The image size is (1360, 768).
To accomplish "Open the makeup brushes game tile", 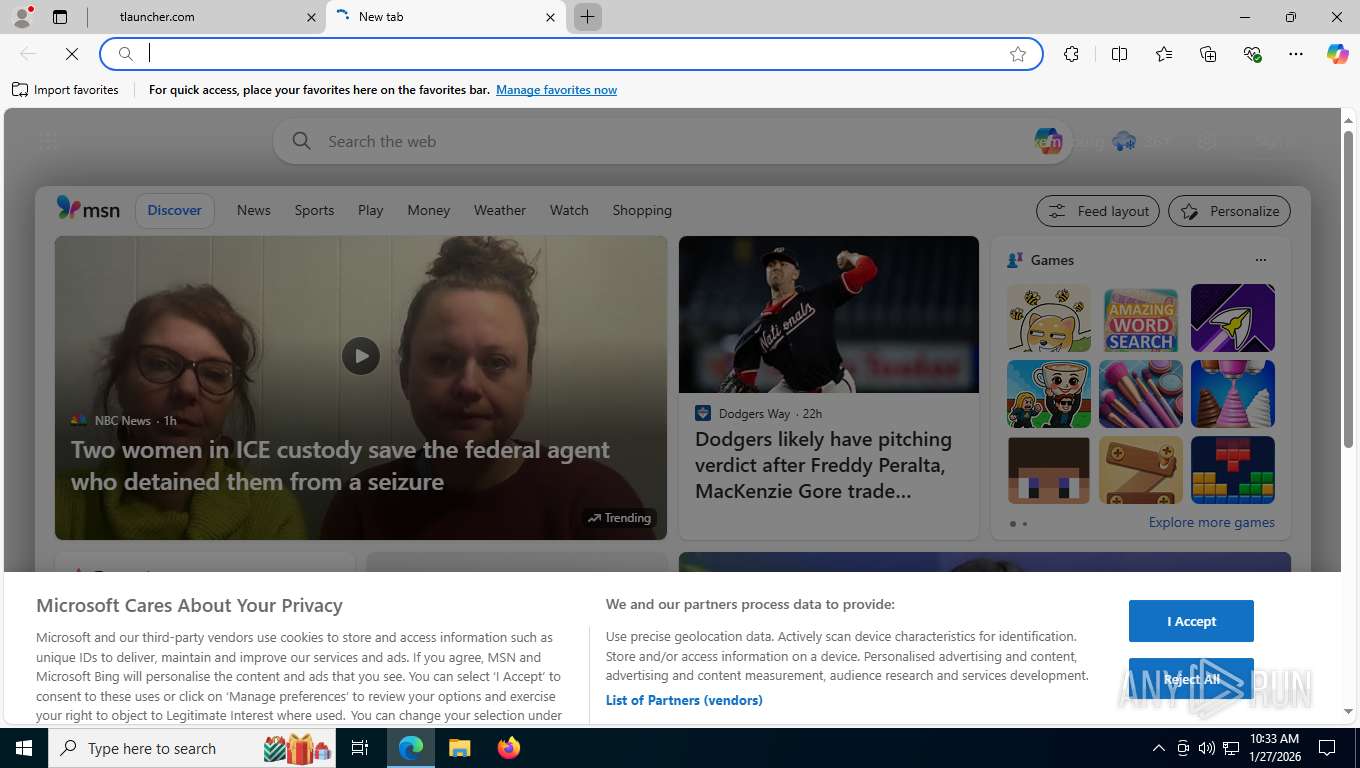I will pyautogui.click(x=1141, y=394).
